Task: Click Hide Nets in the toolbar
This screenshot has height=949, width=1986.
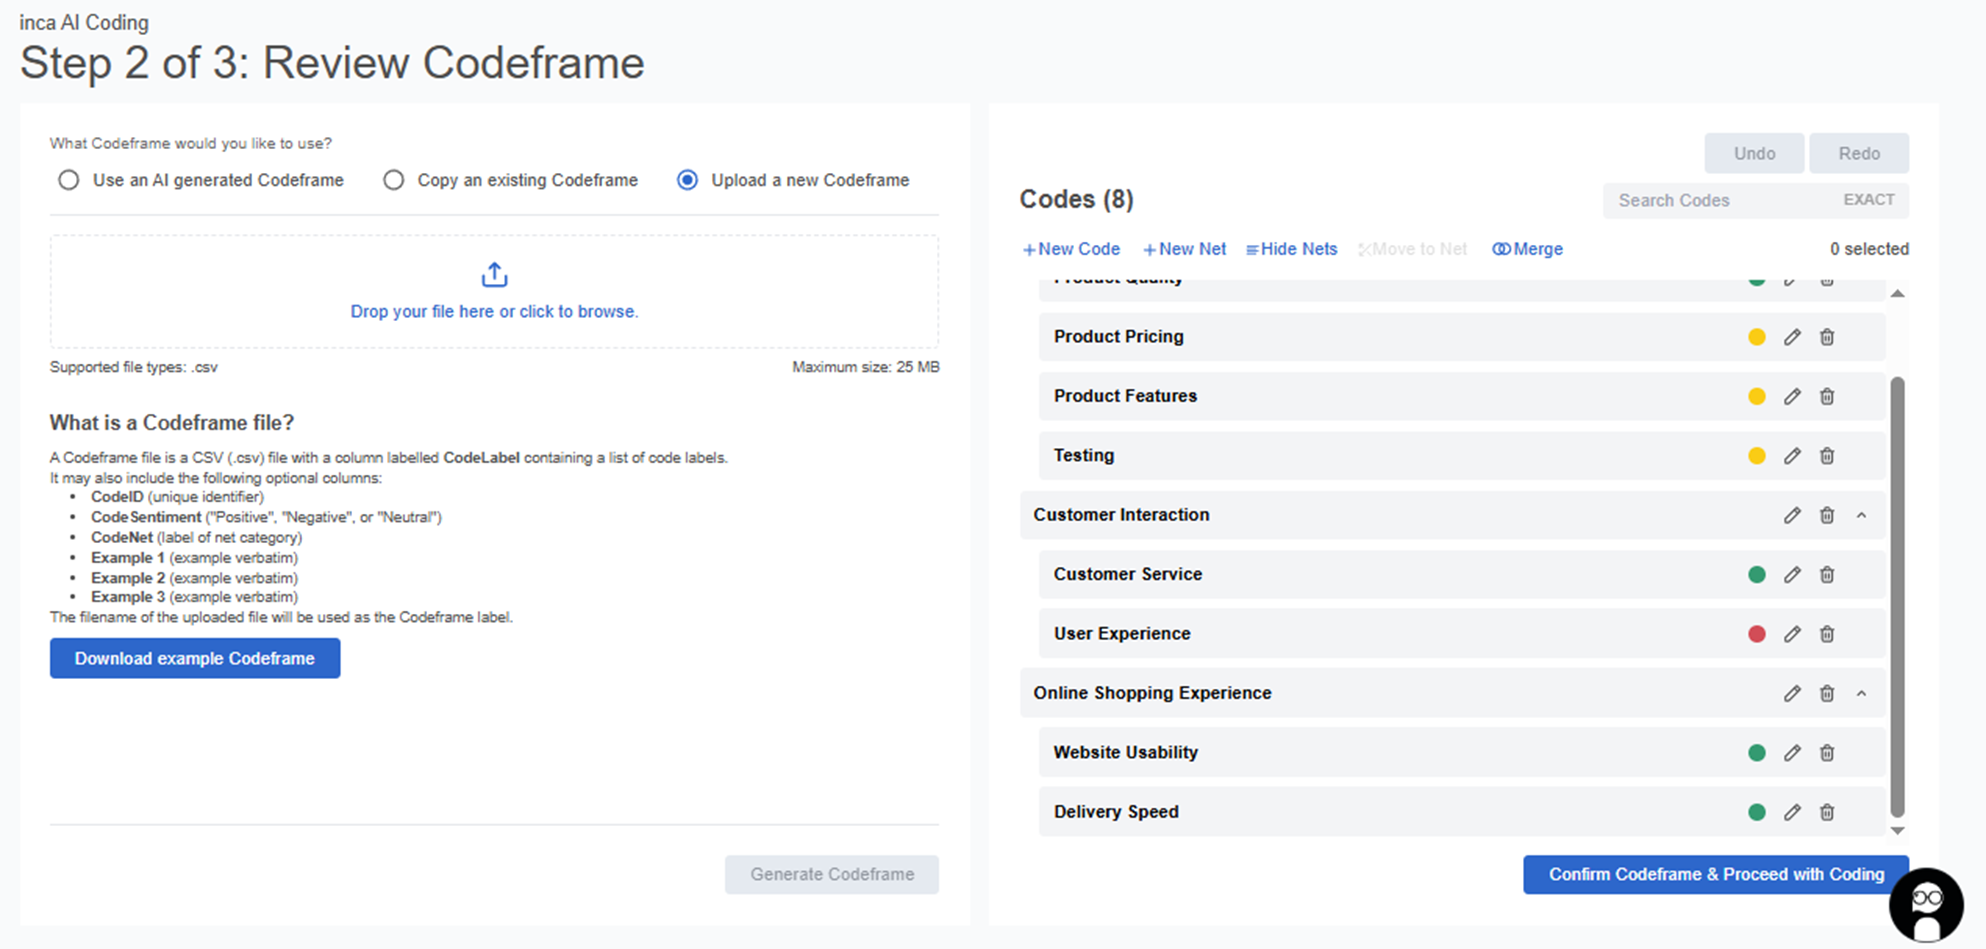Action: pos(1291,249)
